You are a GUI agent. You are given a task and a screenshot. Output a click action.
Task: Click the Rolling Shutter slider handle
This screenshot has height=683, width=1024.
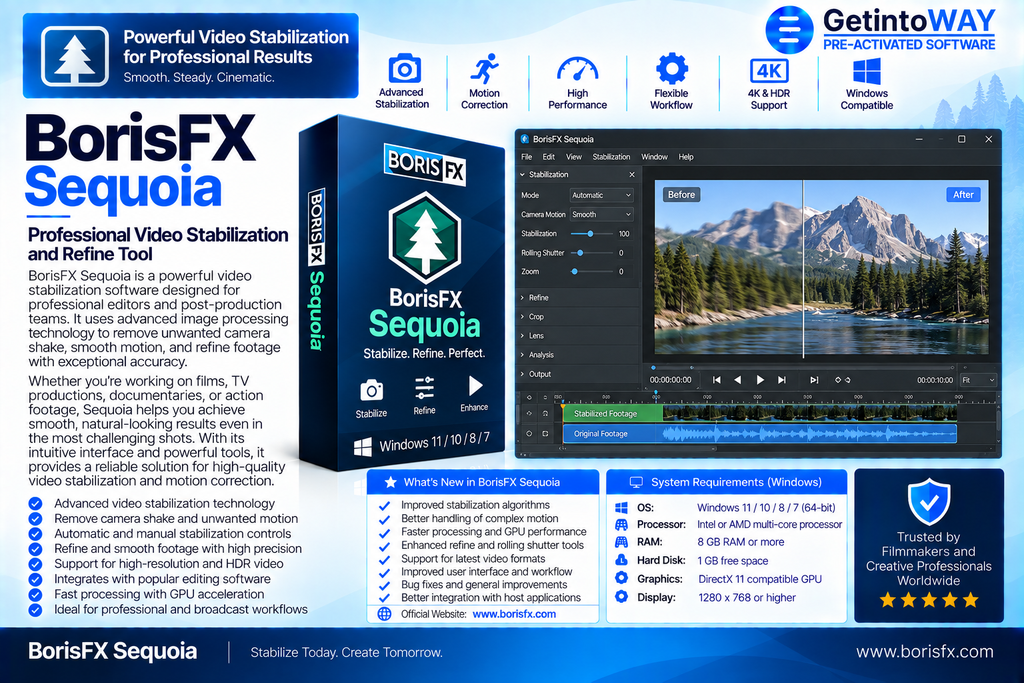(x=580, y=253)
